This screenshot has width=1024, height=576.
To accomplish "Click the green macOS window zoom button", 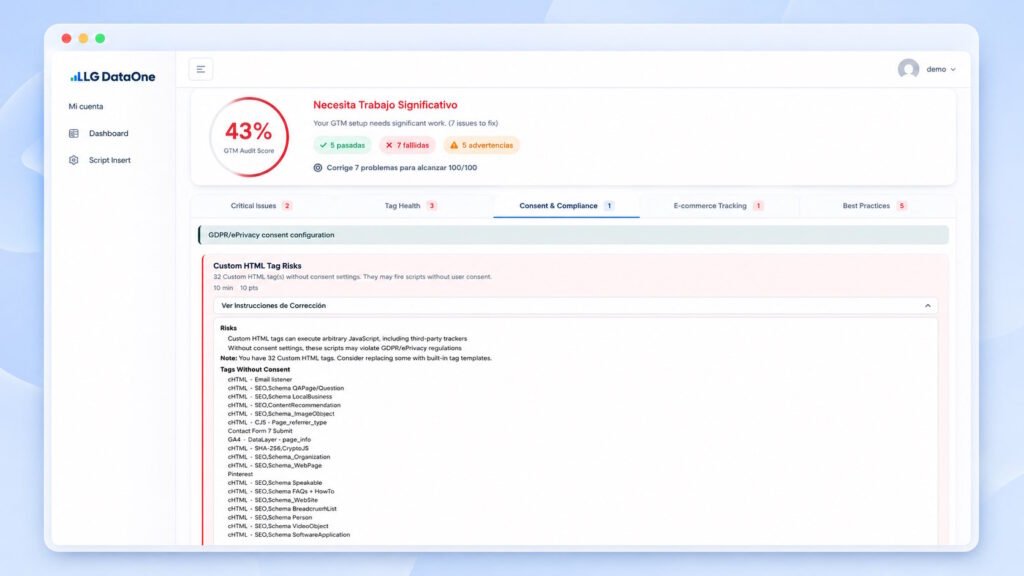I will [100, 39].
